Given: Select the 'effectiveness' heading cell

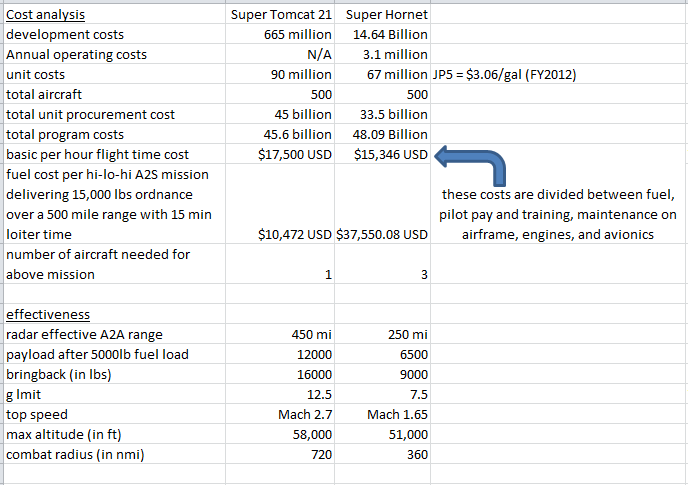Looking at the screenshot, I should pyautogui.click(x=115, y=313).
